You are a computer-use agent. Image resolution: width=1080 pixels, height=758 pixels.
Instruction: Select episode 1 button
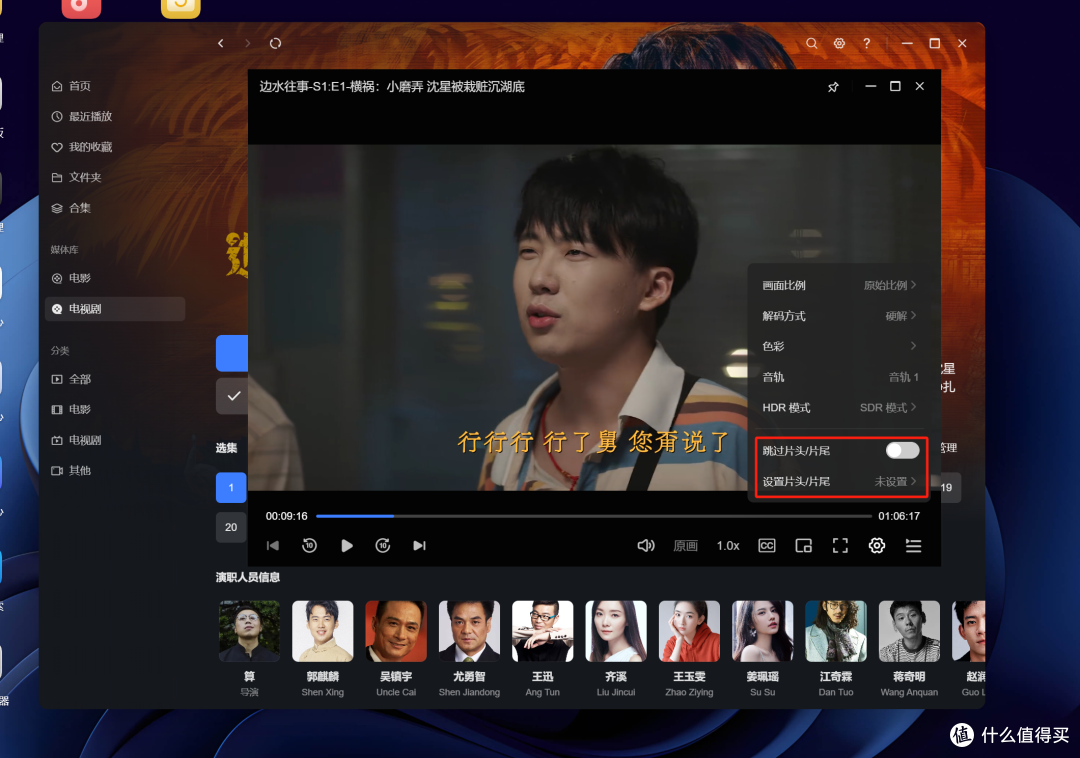tap(231, 487)
